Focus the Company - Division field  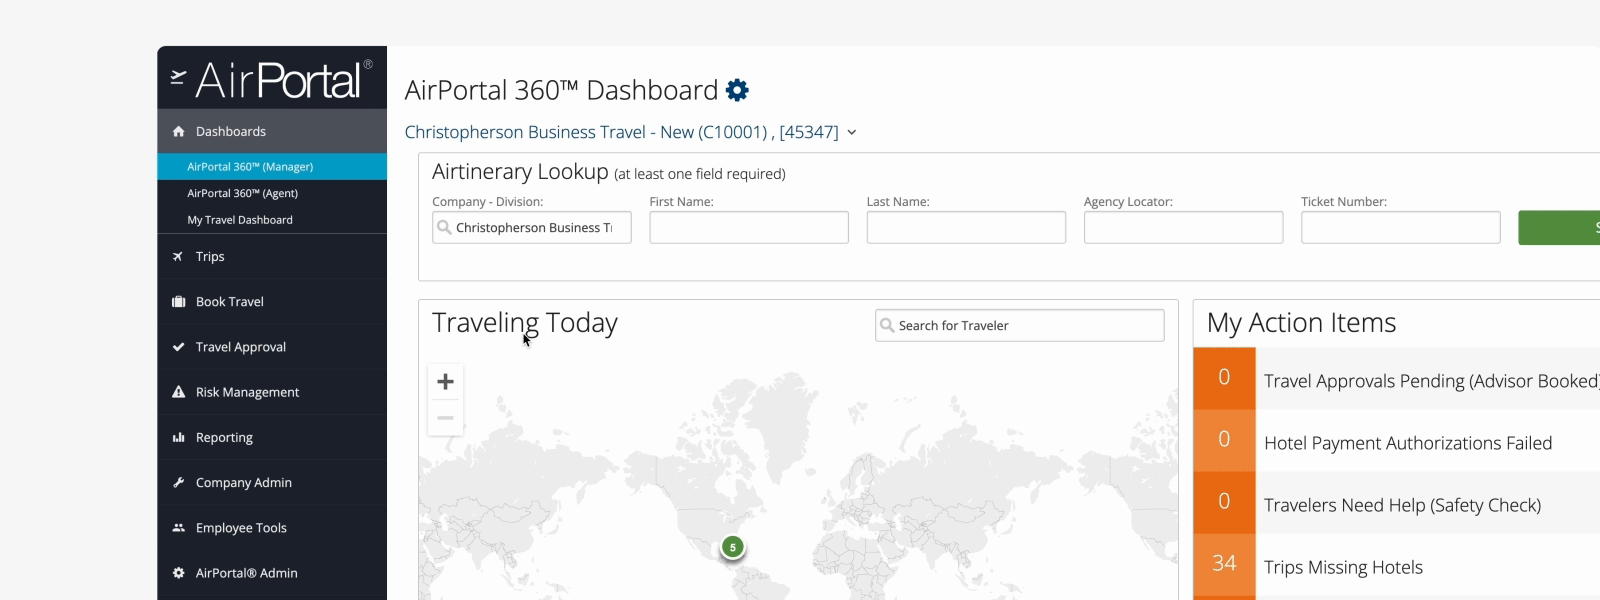532,227
